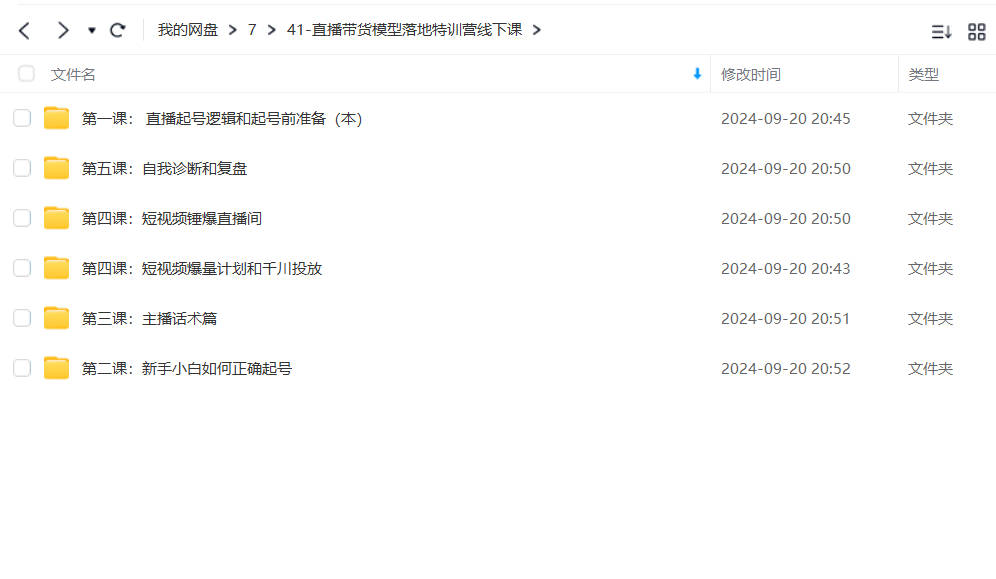Select 第五课: 自我诊断和复盘
Screen dimensions: 996x579
click(164, 168)
